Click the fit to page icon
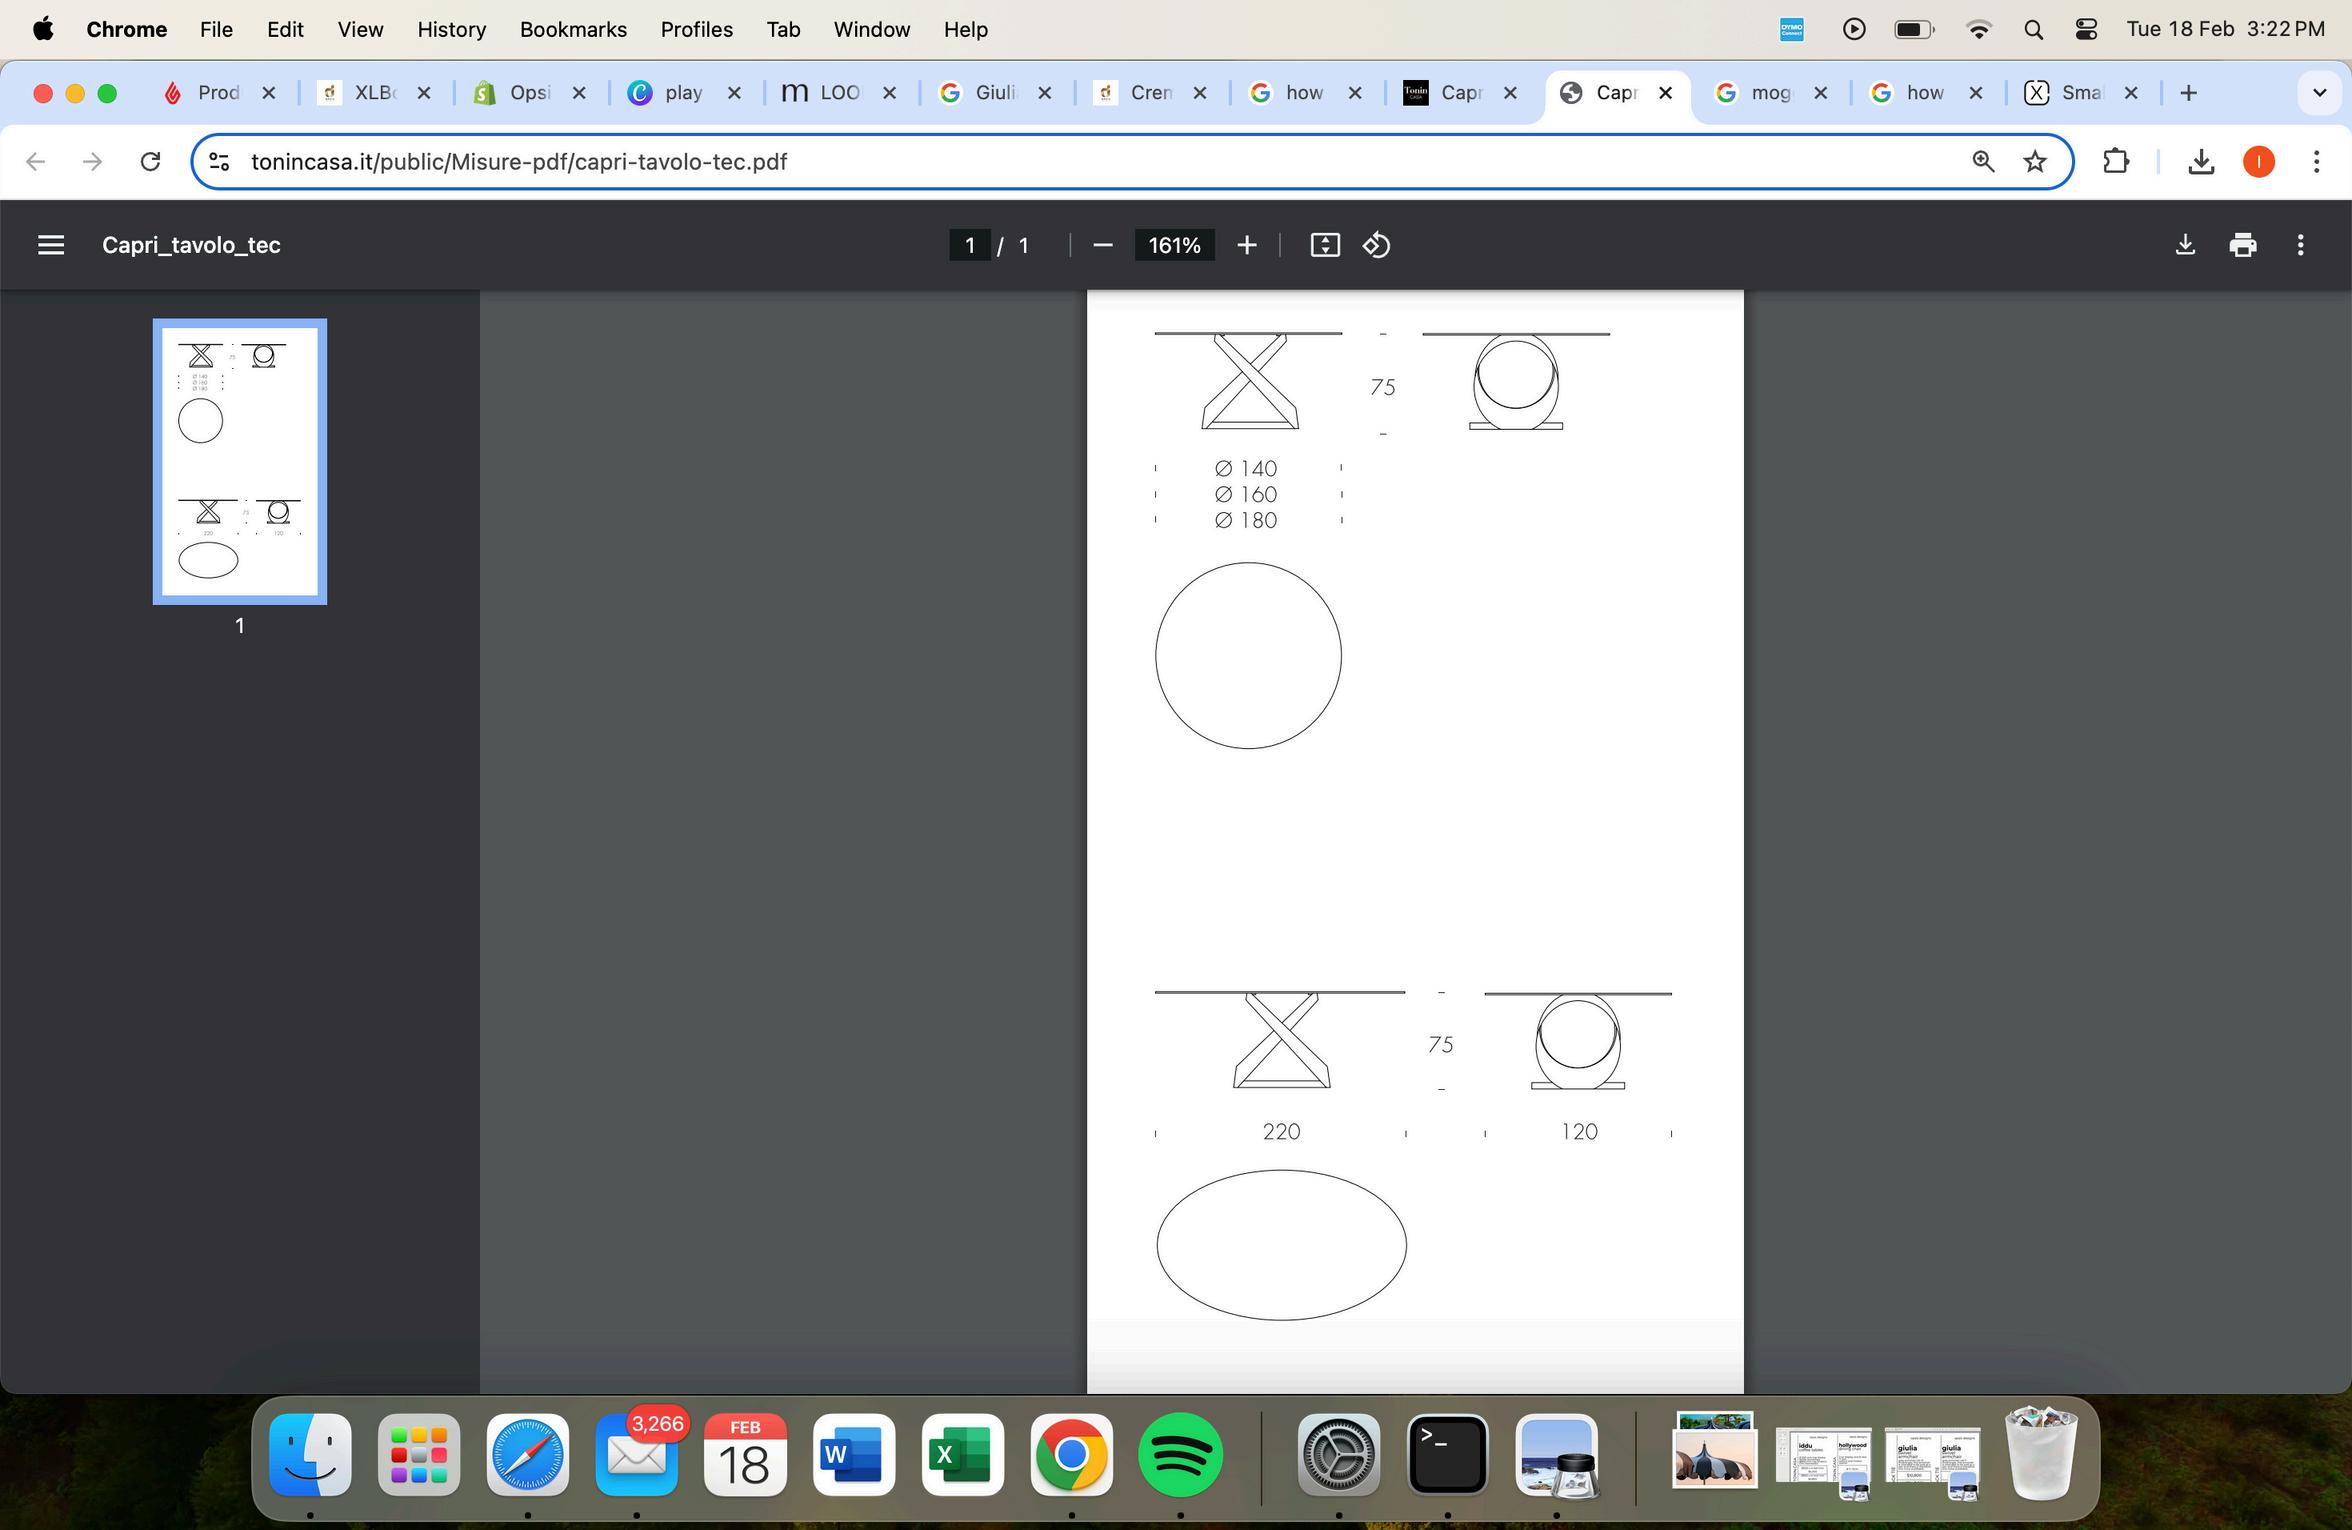Image resolution: width=2352 pixels, height=1530 pixels. click(x=1324, y=245)
